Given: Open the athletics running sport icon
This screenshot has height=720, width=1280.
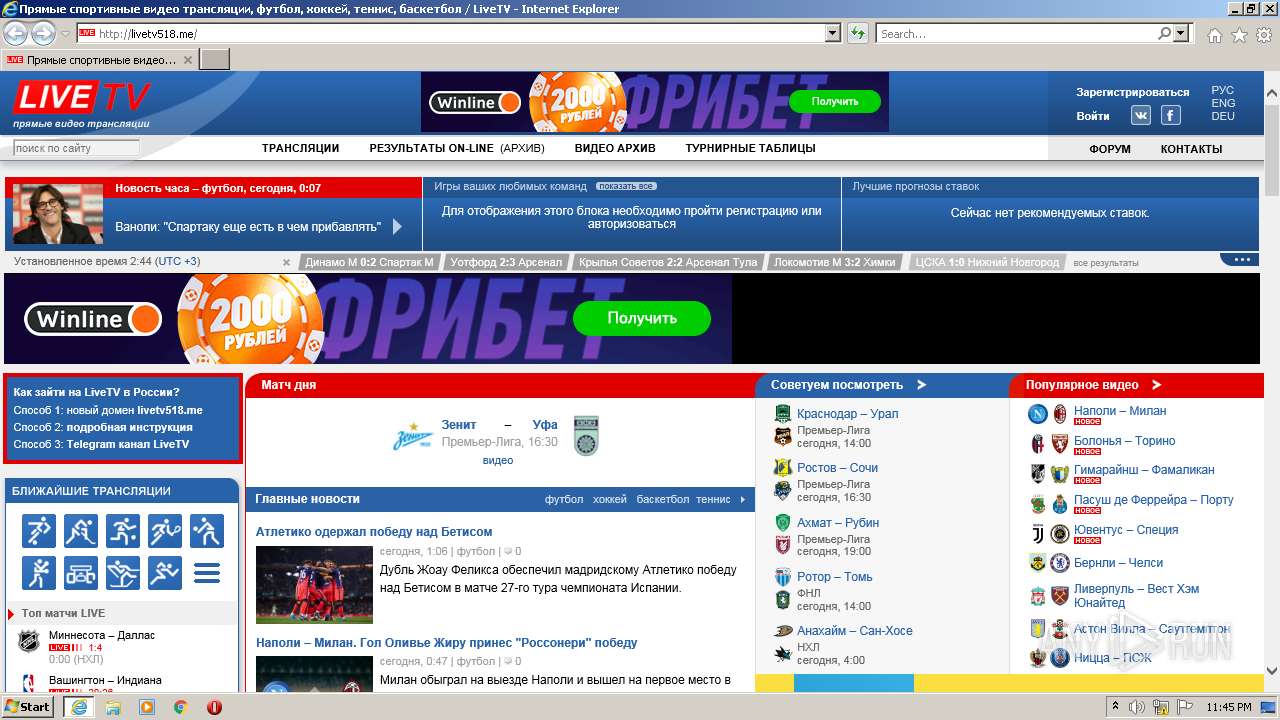Looking at the screenshot, I should click(165, 573).
